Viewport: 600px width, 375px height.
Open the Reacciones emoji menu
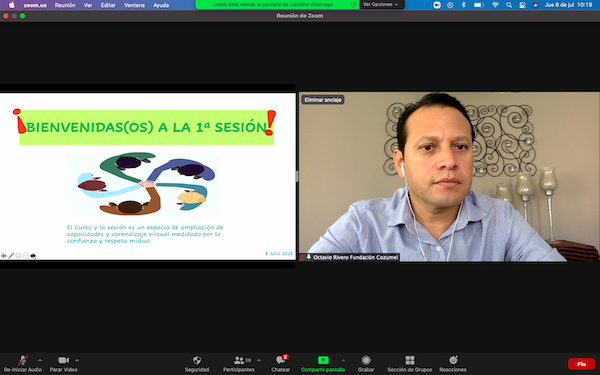point(453,364)
